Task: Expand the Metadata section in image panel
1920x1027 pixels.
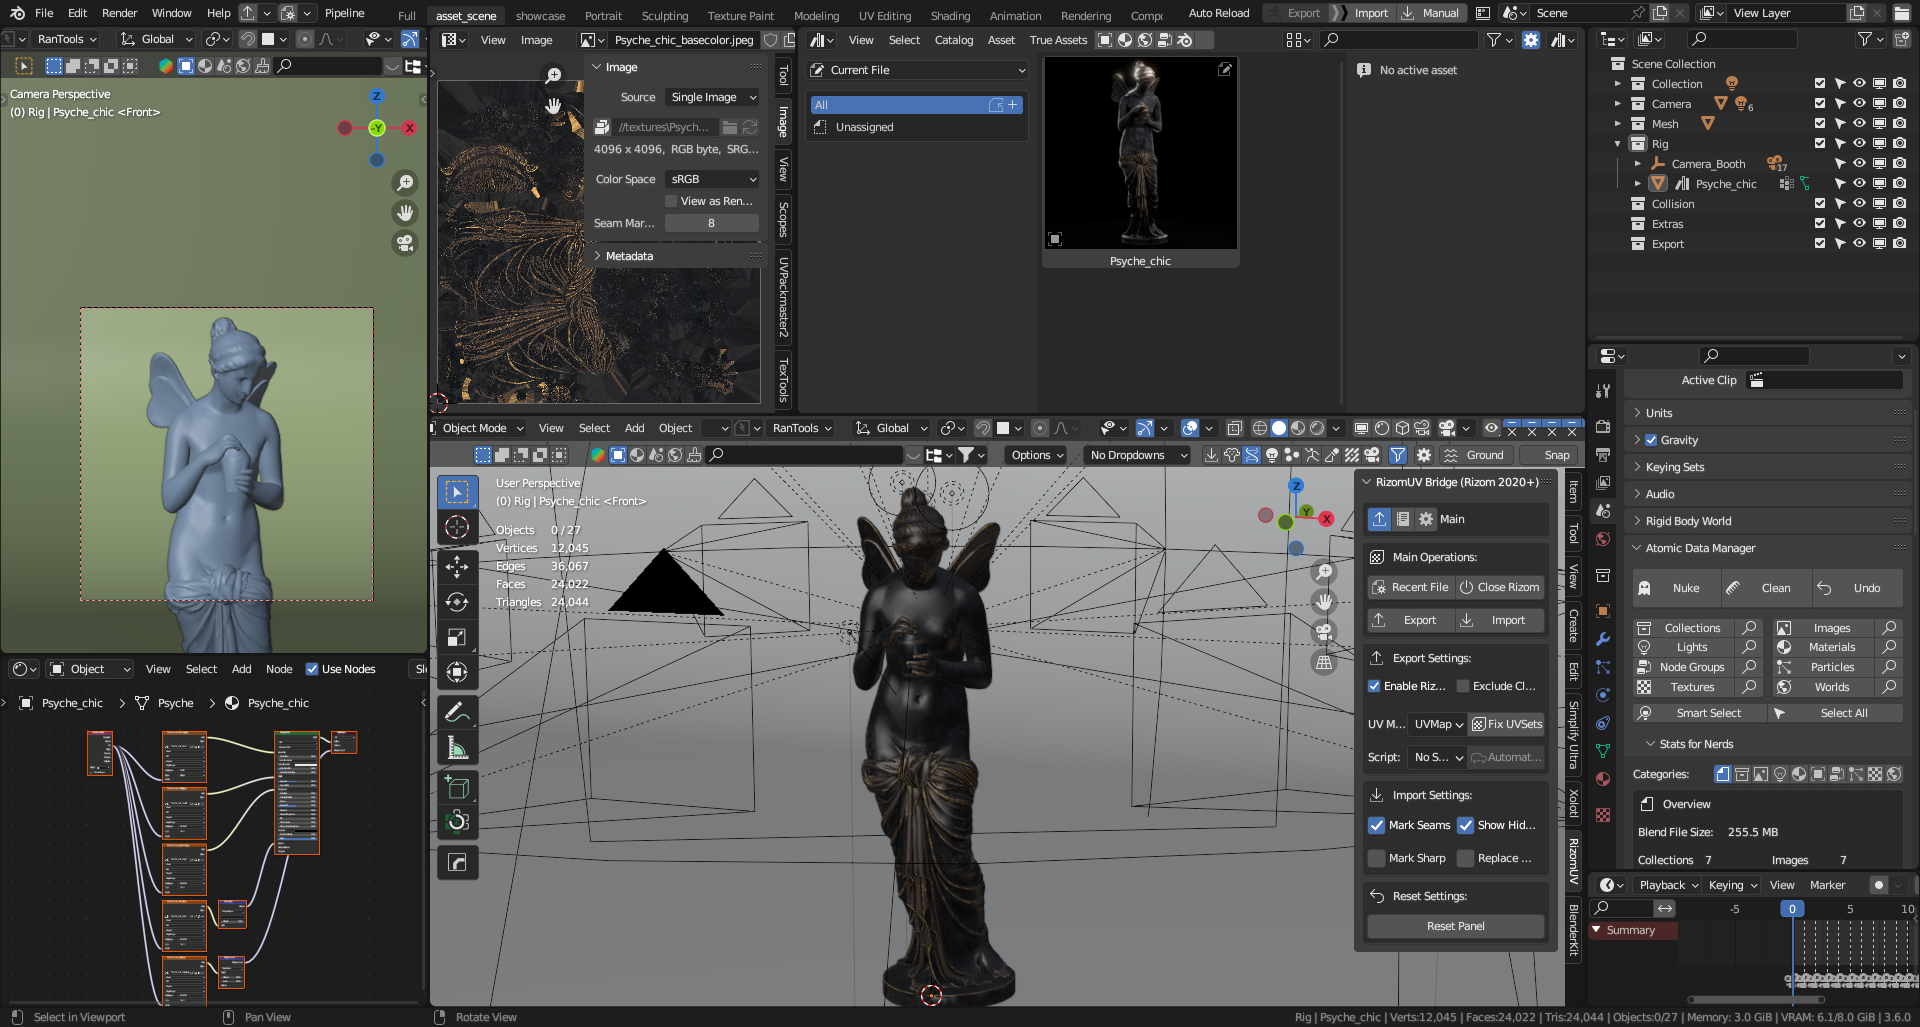Action: tap(629, 256)
